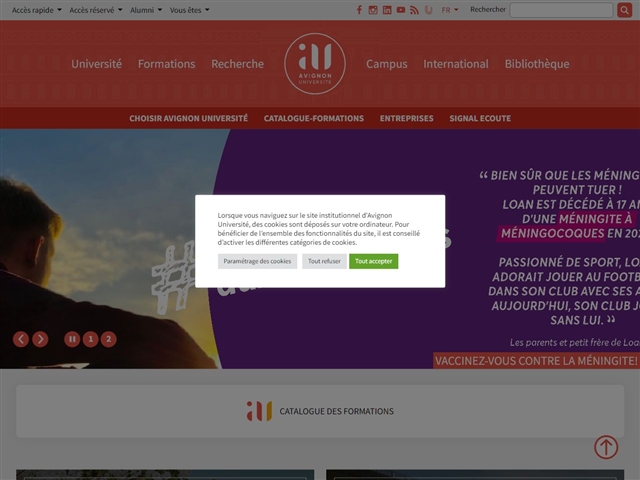Viewport: 640px width, 480px height.
Task: Pause the slideshow
Action: 72,339
